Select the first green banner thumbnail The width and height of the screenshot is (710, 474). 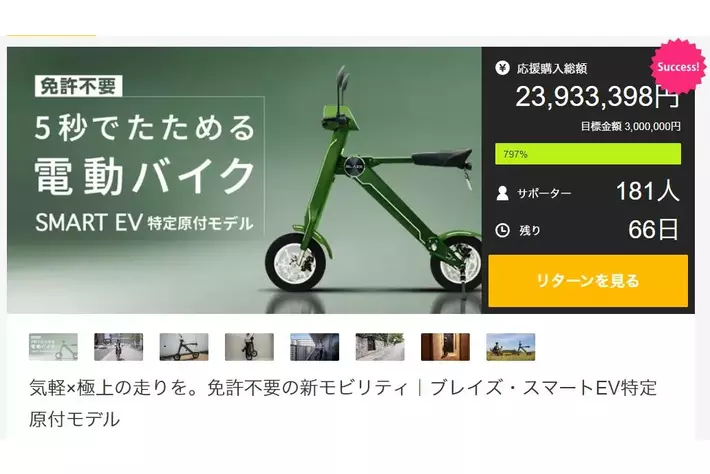pos(53,347)
